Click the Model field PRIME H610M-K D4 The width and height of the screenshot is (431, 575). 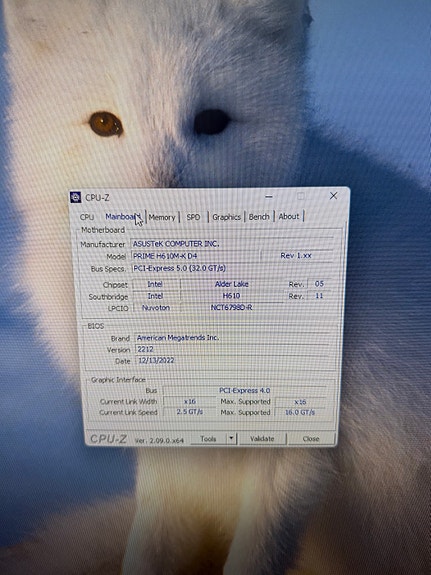[x=195, y=256]
